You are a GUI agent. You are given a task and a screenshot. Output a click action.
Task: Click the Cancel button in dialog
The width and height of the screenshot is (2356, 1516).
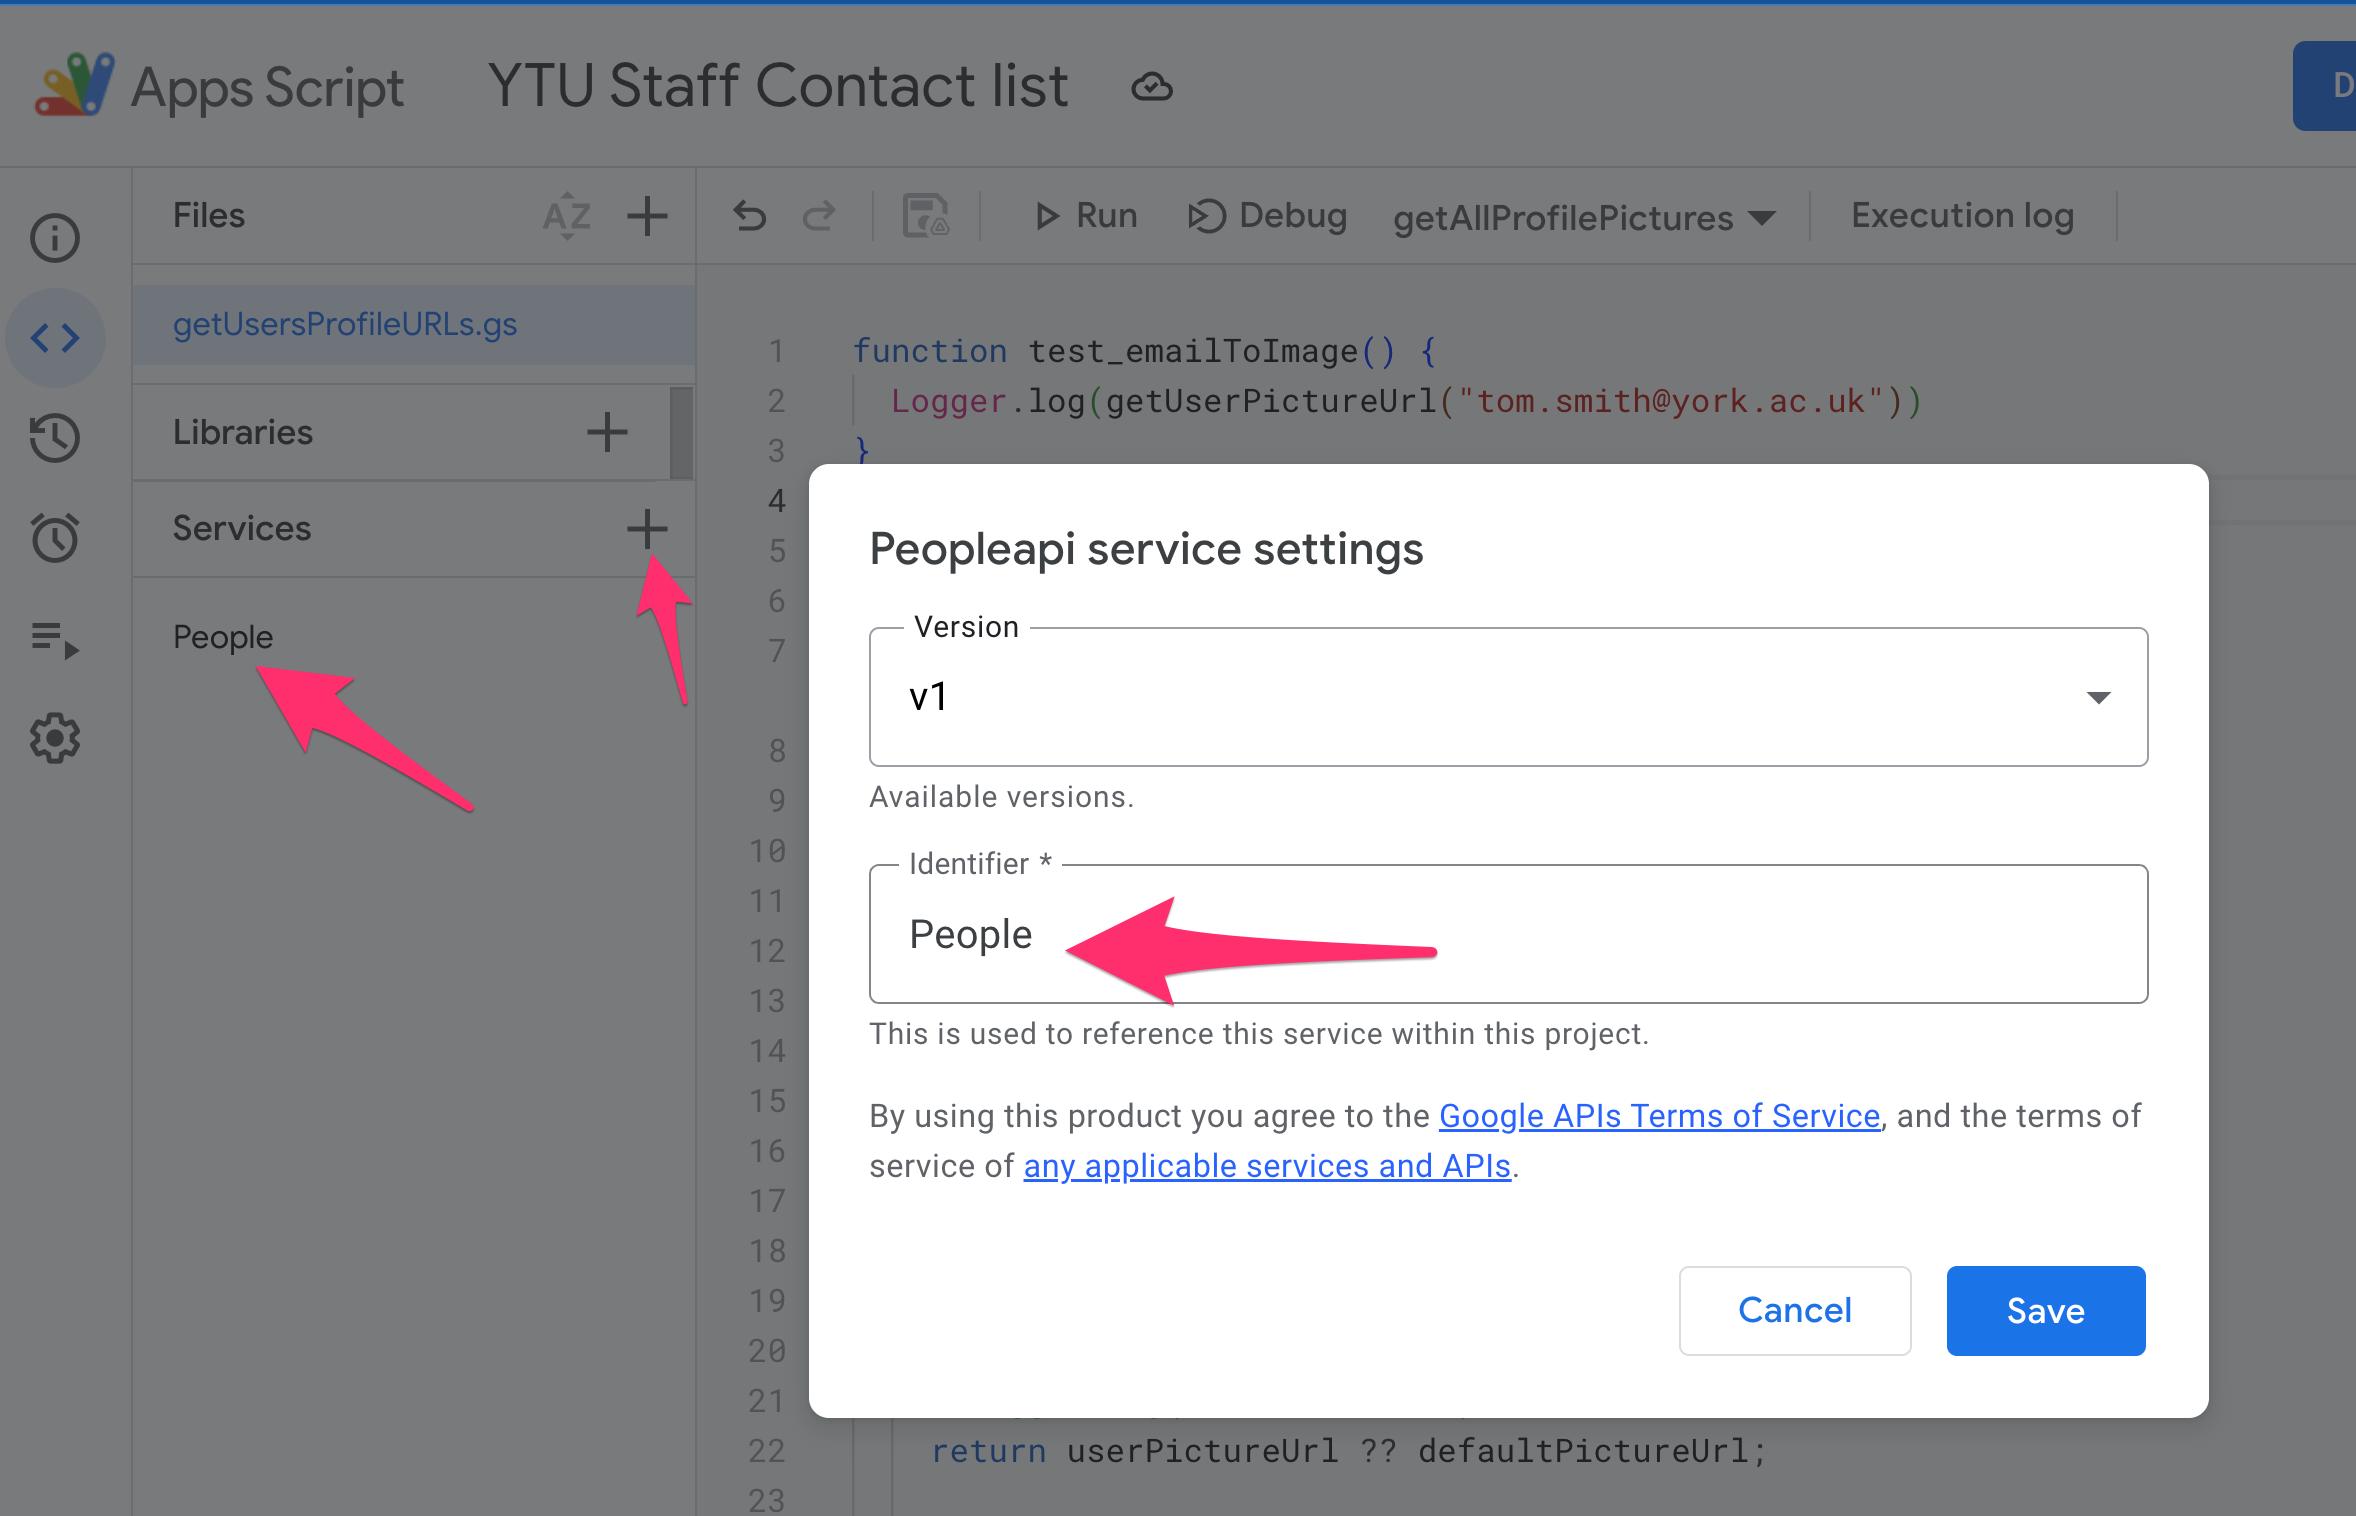pos(1794,1310)
